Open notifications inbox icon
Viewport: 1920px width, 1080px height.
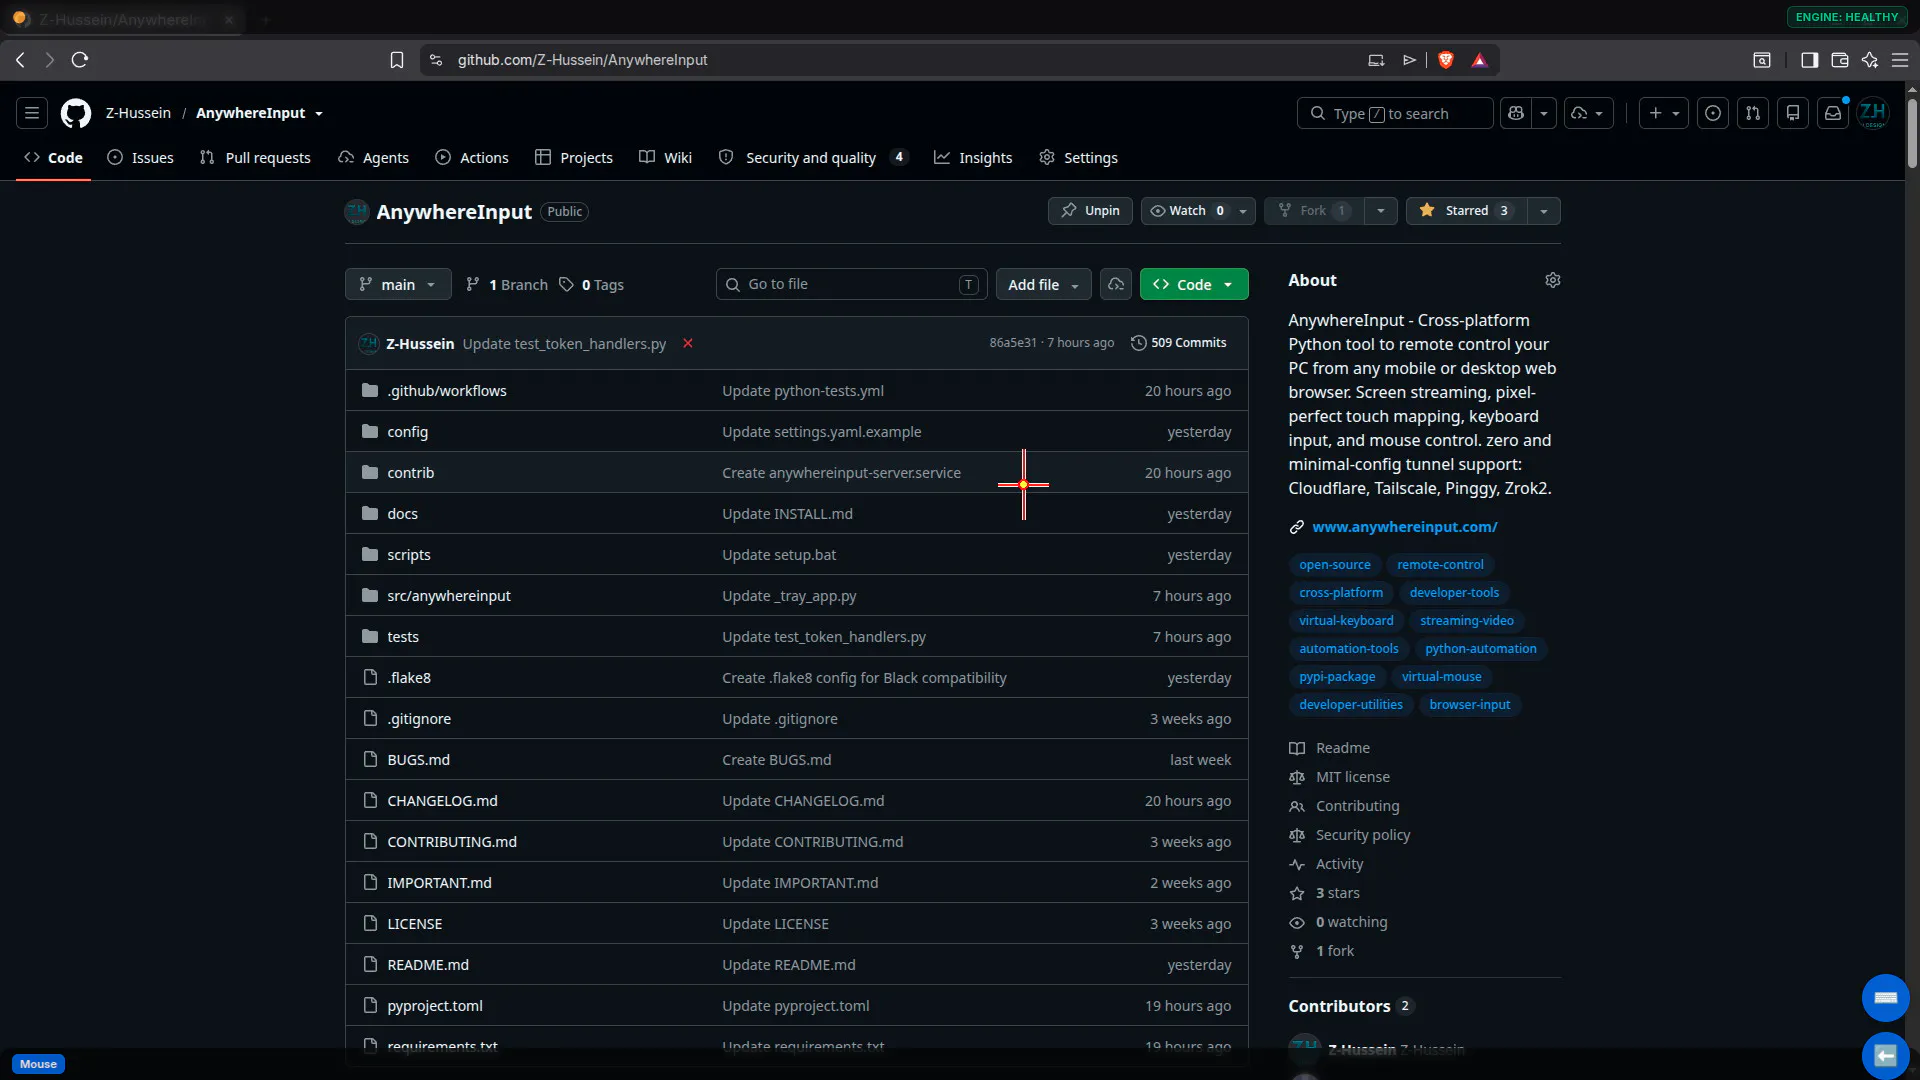[1833, 113]
